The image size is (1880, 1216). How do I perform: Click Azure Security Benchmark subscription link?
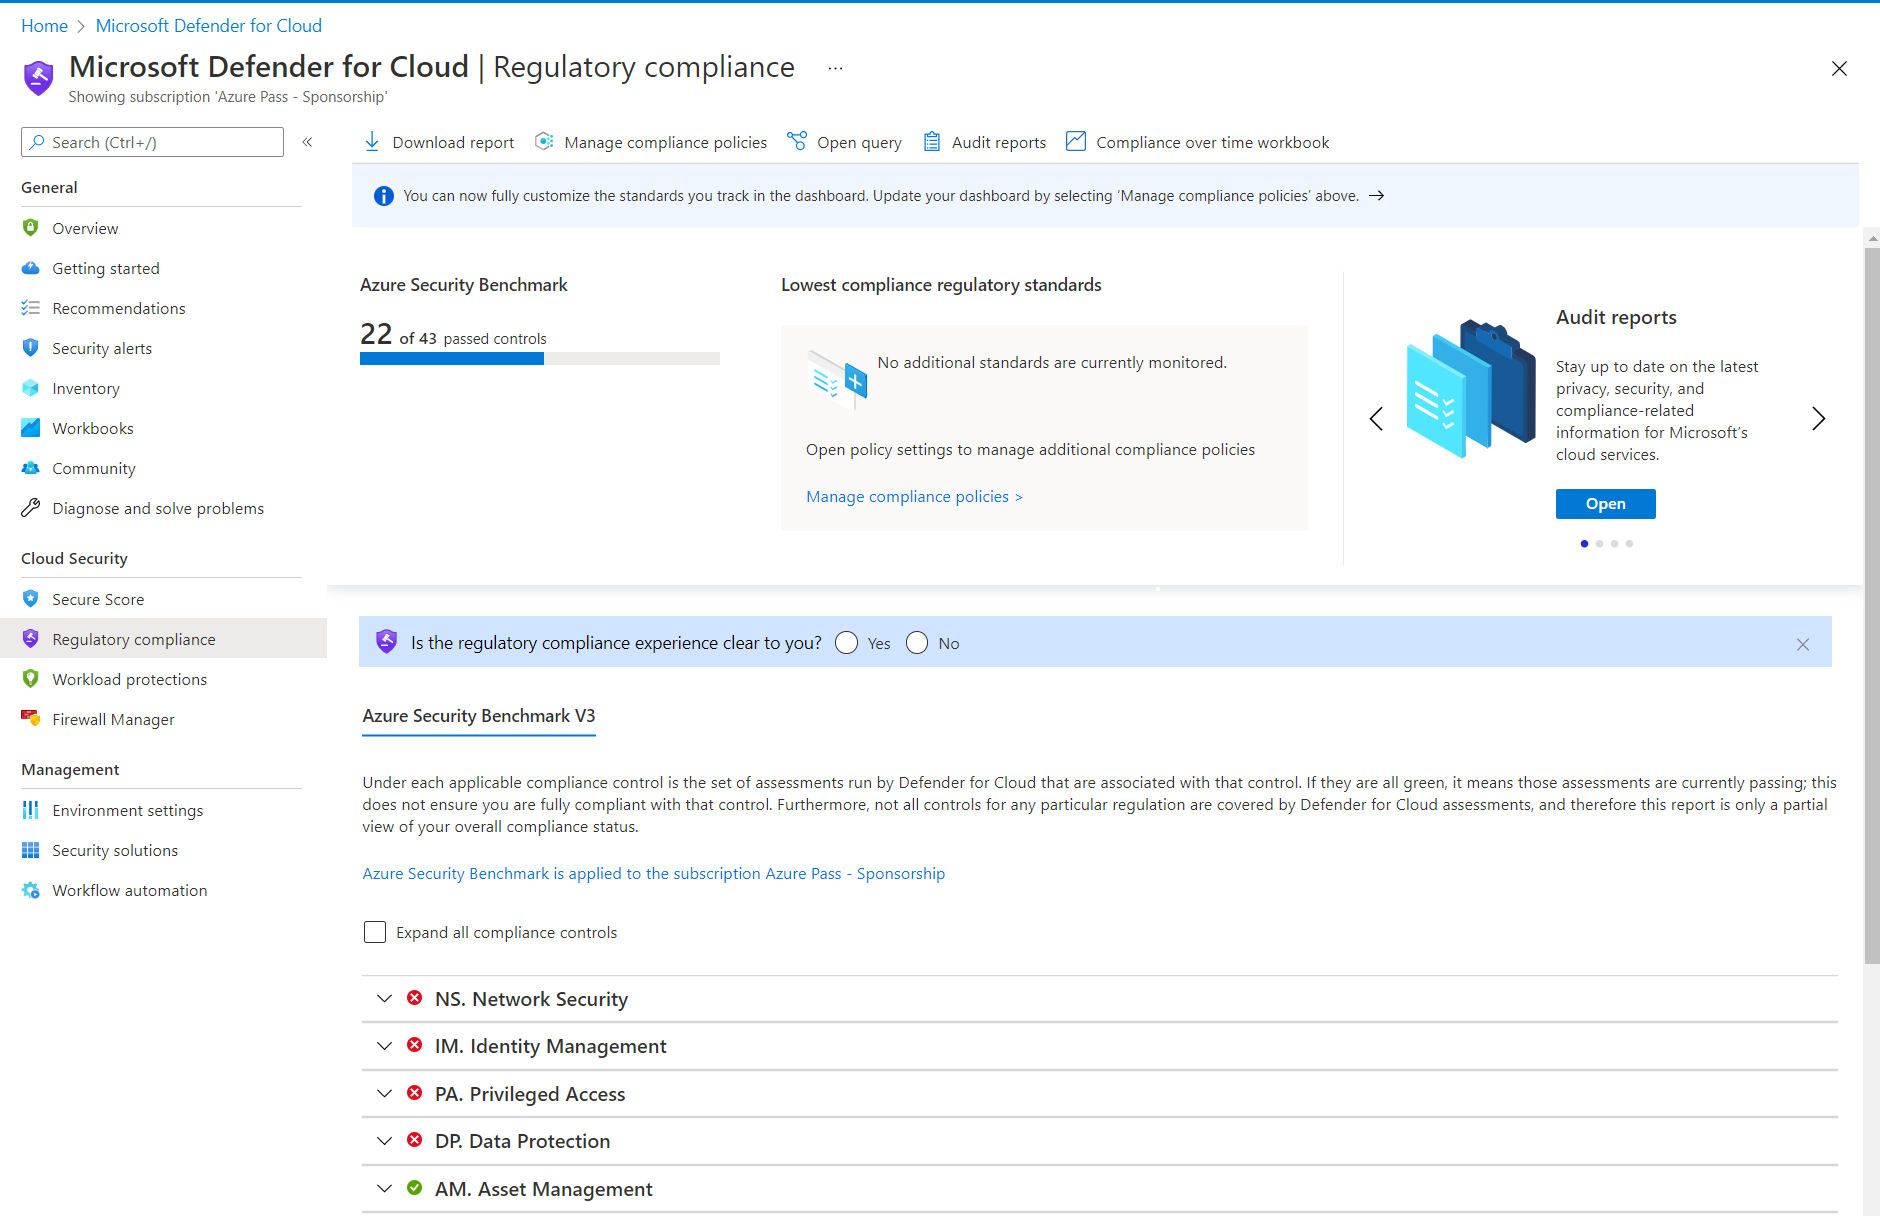tap(653, 874)
